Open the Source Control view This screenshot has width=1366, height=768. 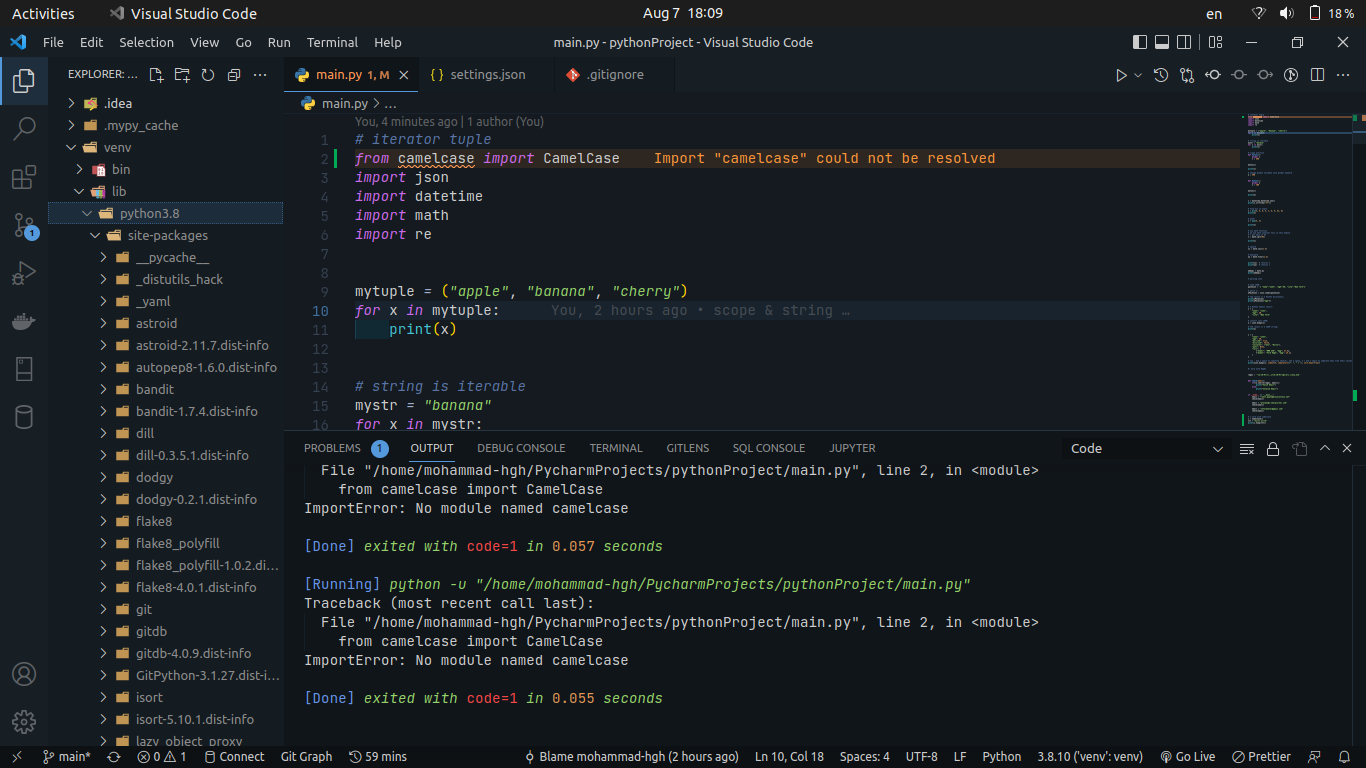(x=24, y=225)
